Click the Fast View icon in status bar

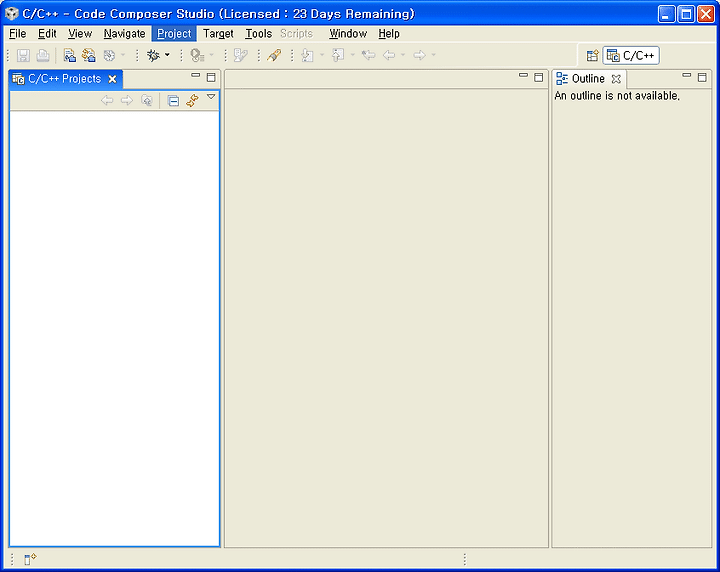click(x=30, y=559)
